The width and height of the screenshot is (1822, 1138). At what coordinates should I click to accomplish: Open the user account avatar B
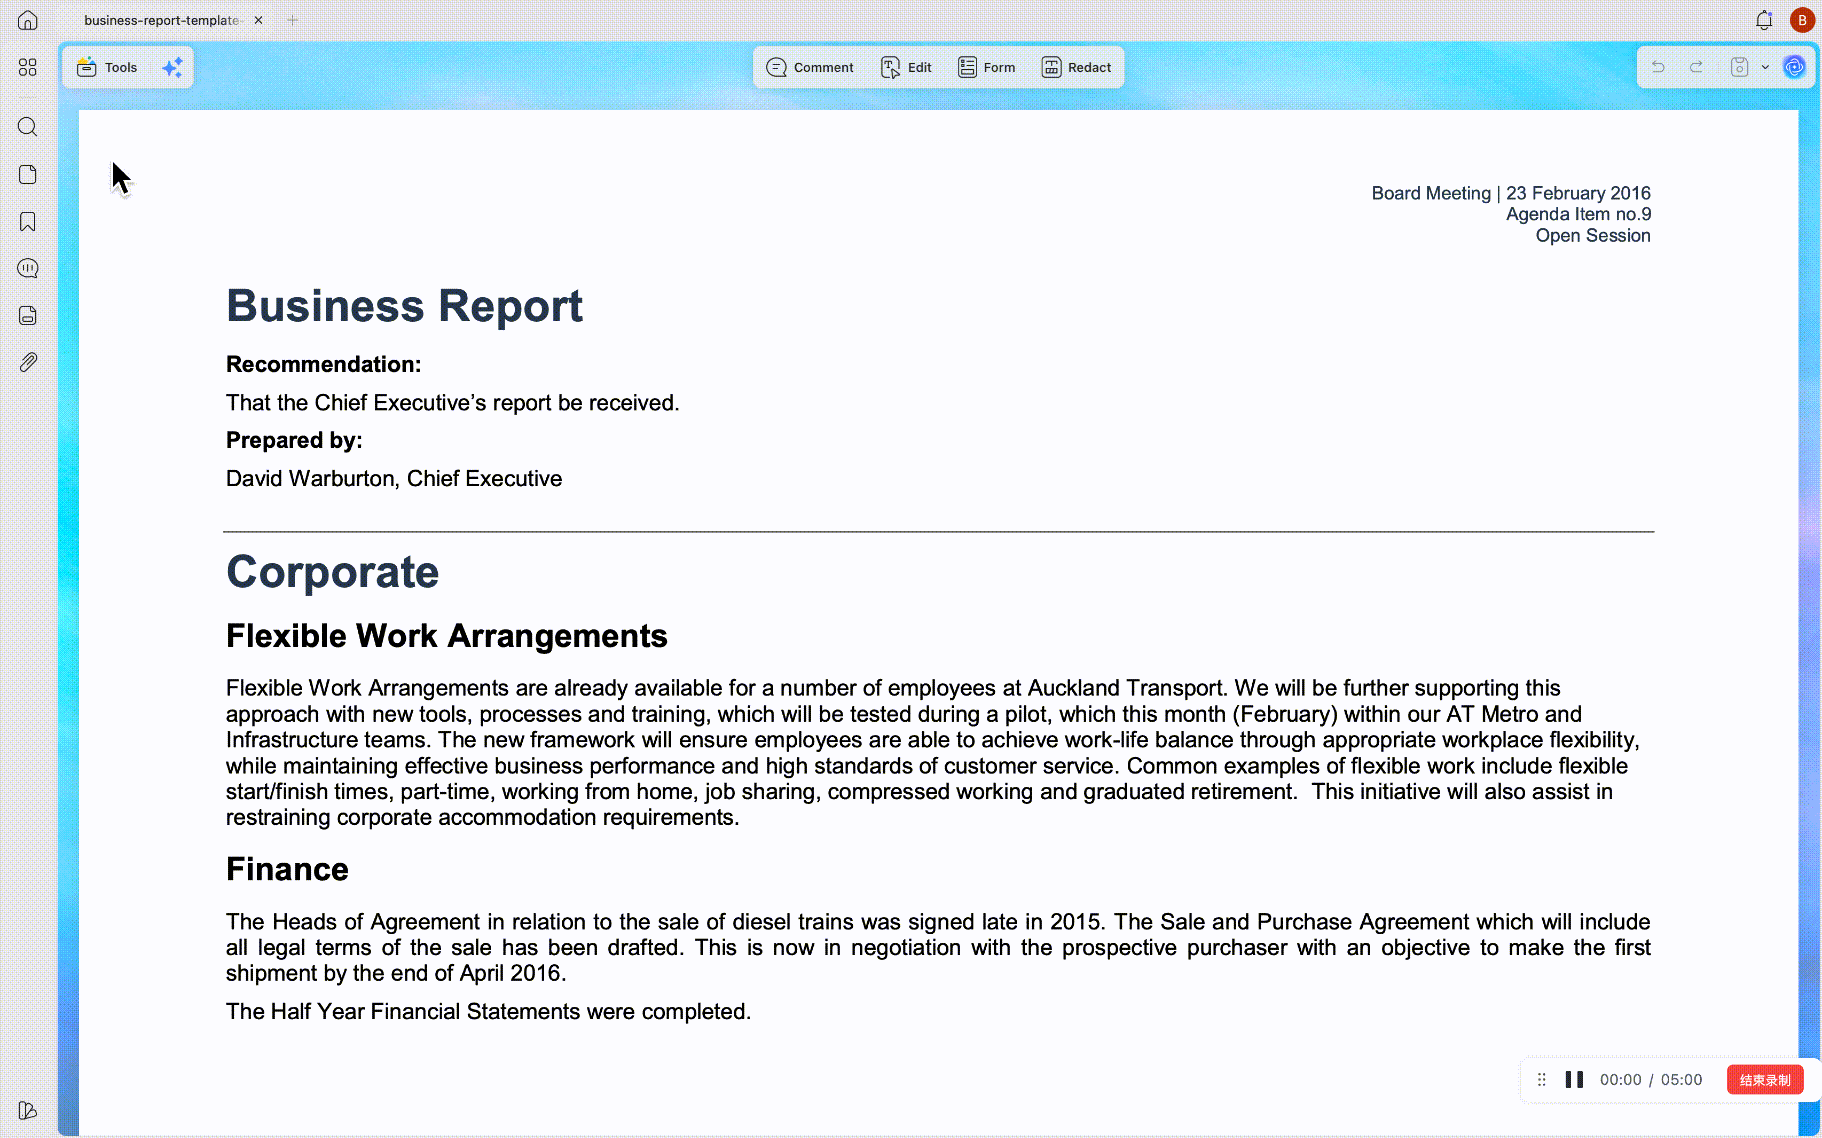point(1802,20)
